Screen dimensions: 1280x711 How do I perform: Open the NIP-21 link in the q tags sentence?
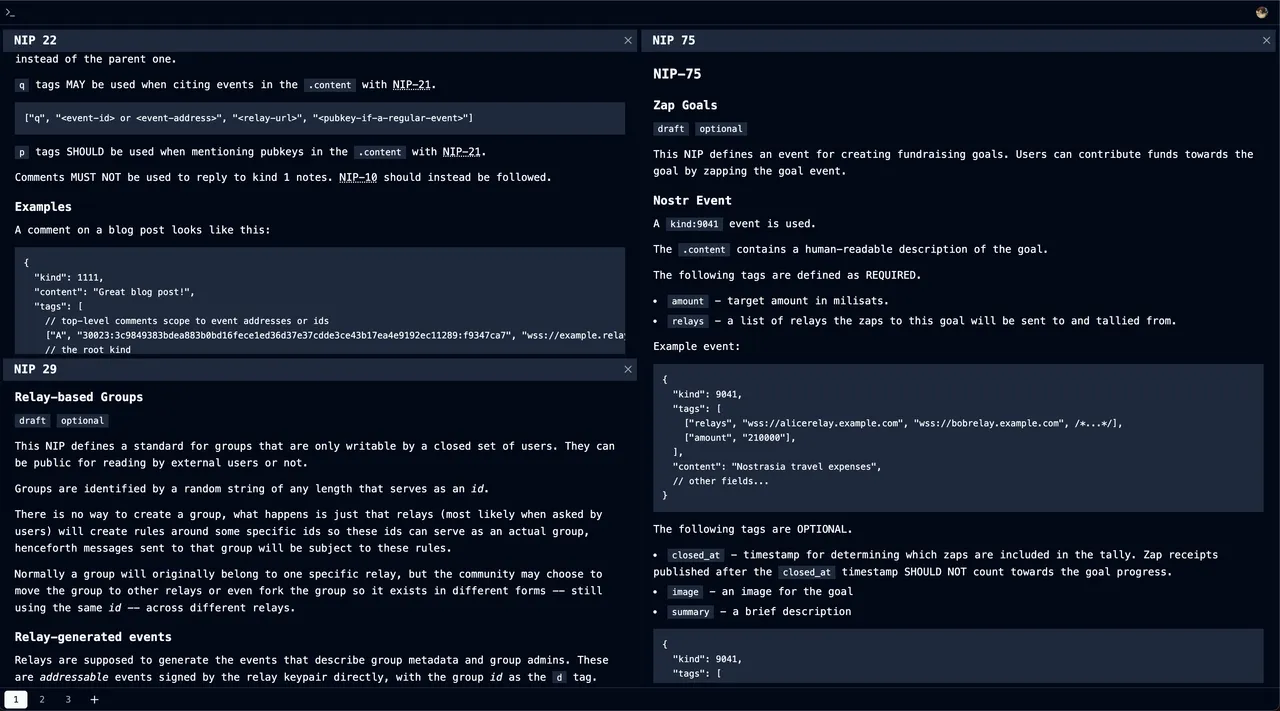(413, 85)
